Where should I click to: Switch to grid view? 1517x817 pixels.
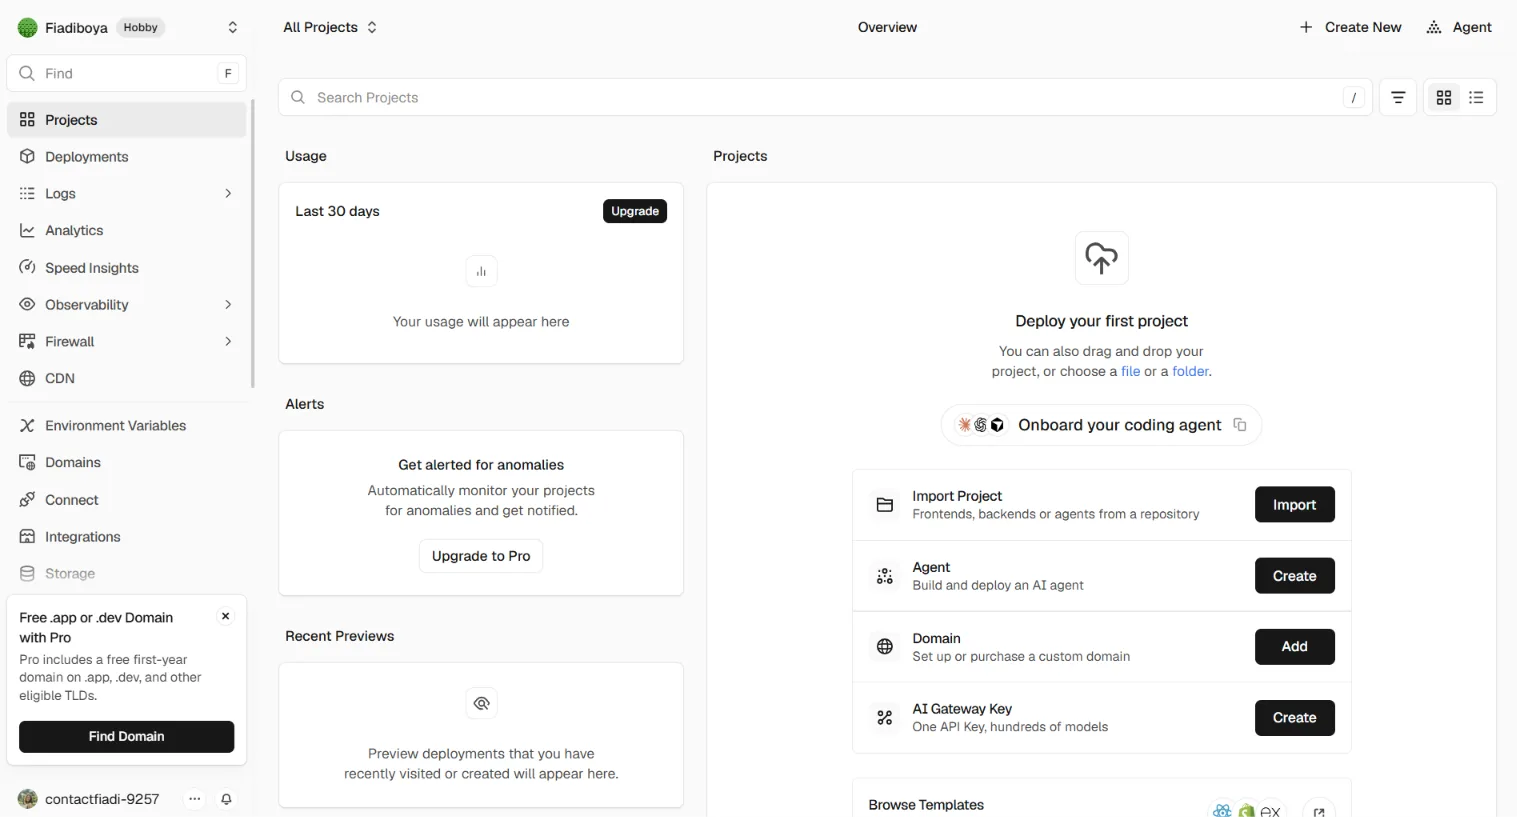pyautogui.click(x=1444, y=98)
